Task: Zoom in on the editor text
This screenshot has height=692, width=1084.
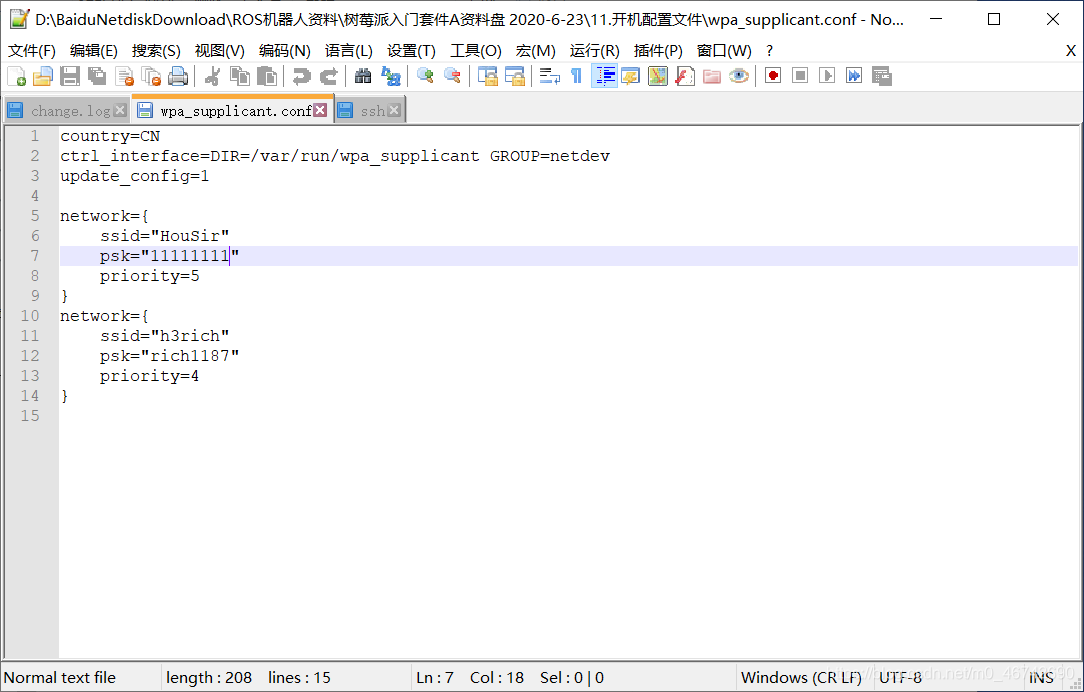Action: 425,76
